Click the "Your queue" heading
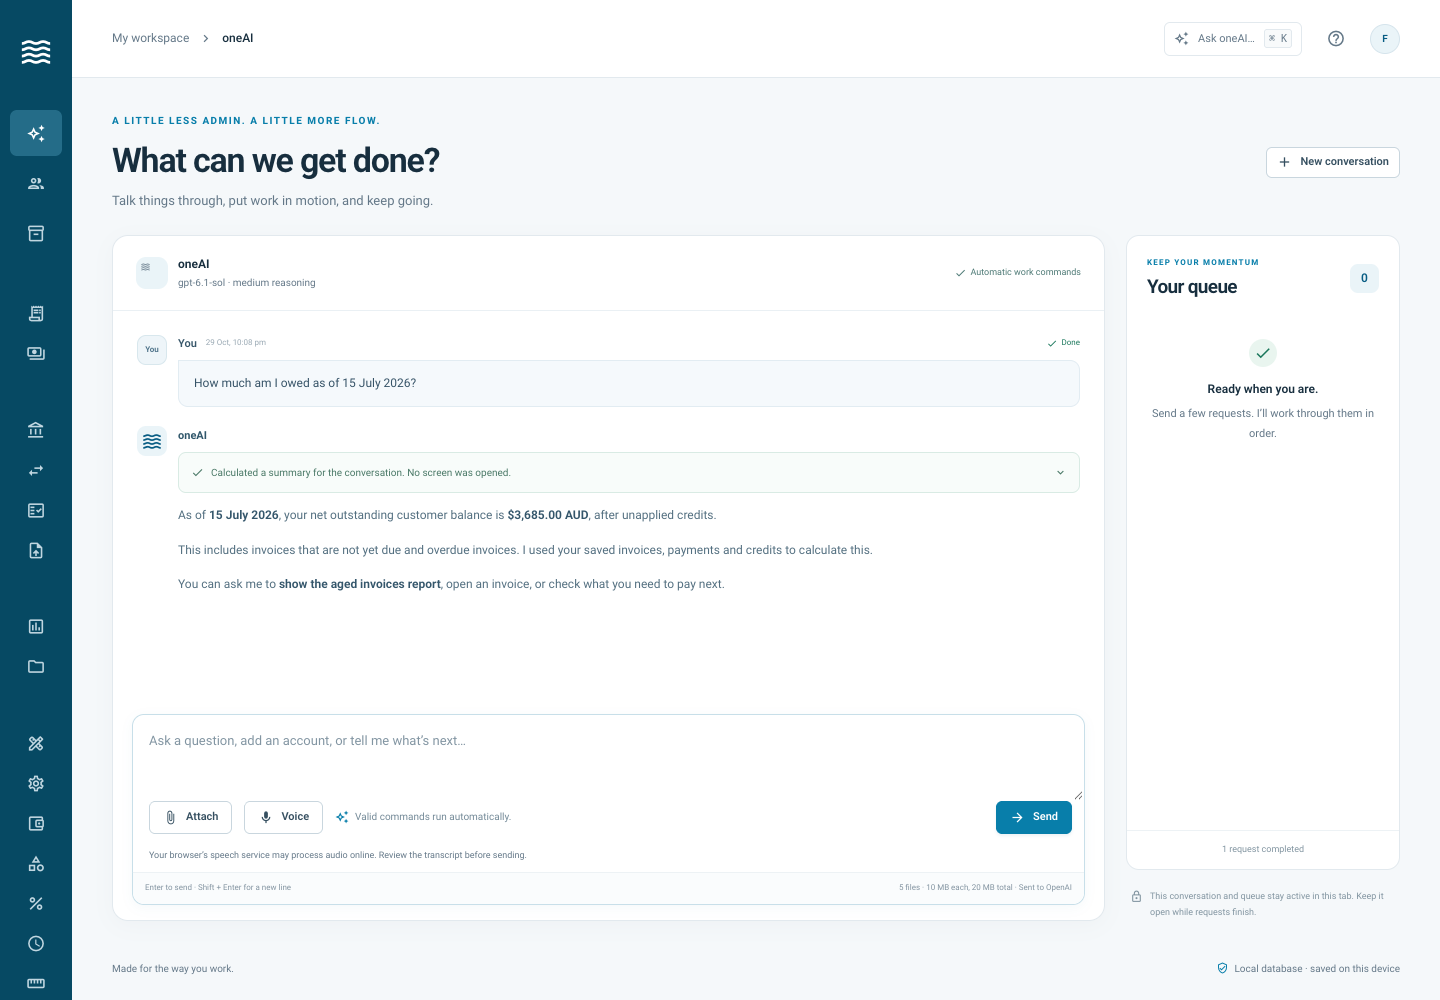 point(1192,287)
